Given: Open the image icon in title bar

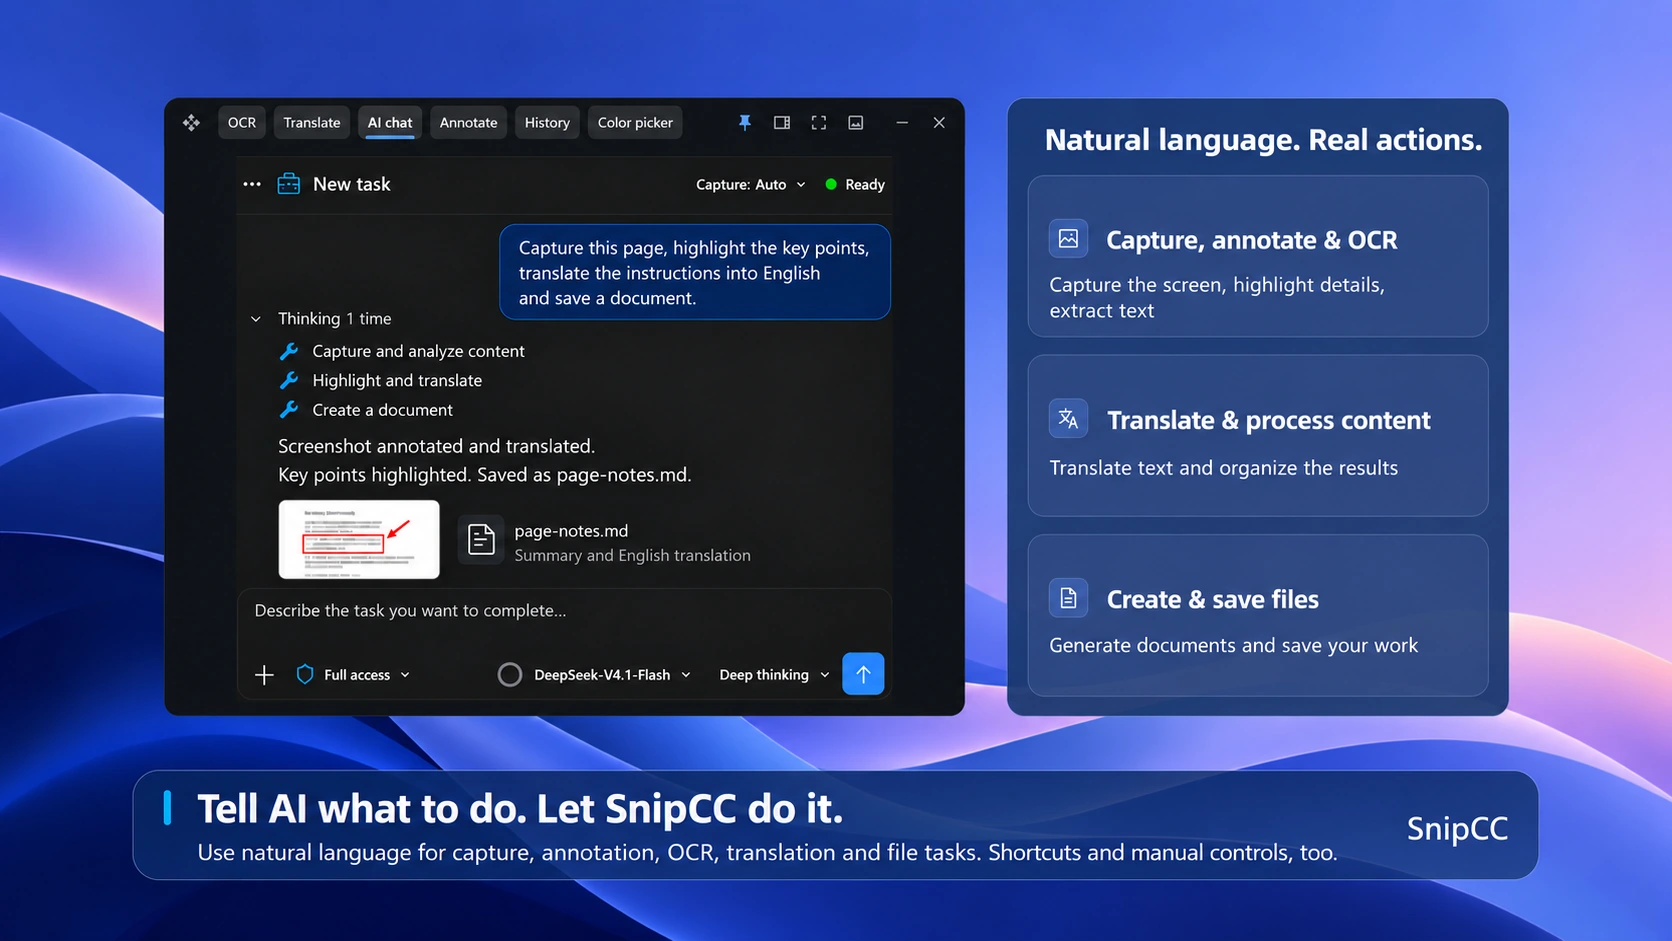Looking at the screenshot, I should (856, 122).
